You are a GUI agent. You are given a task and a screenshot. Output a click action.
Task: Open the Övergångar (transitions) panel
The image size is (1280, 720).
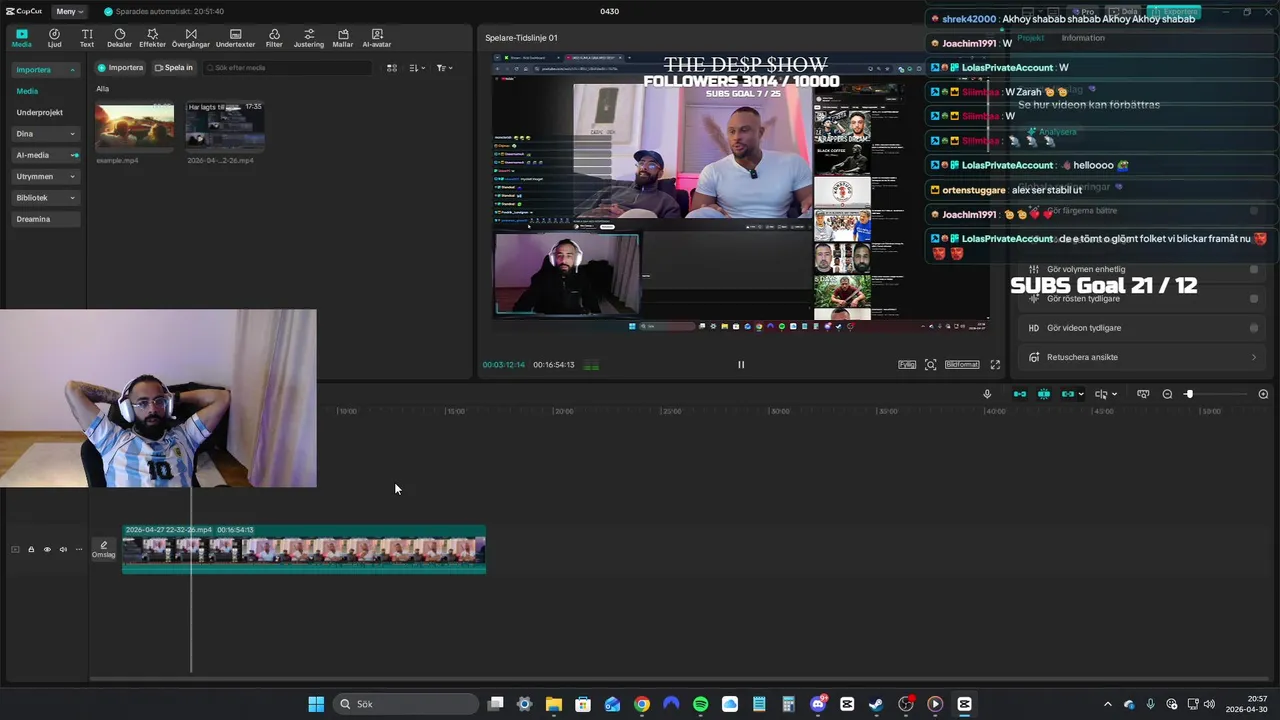(x=190, y=38)
